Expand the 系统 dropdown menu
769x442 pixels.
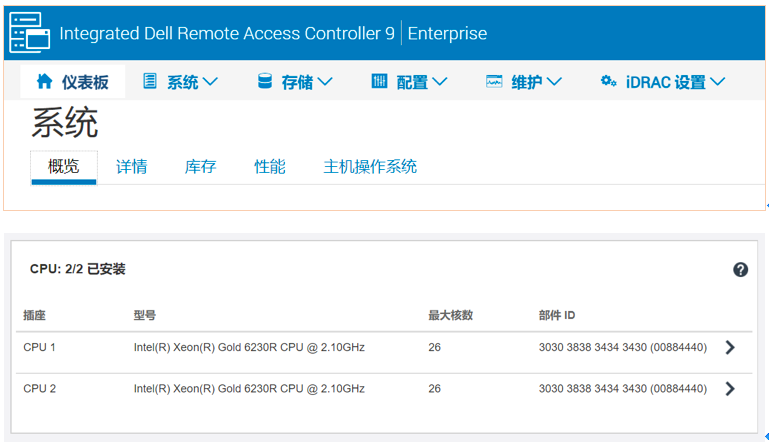192,82
